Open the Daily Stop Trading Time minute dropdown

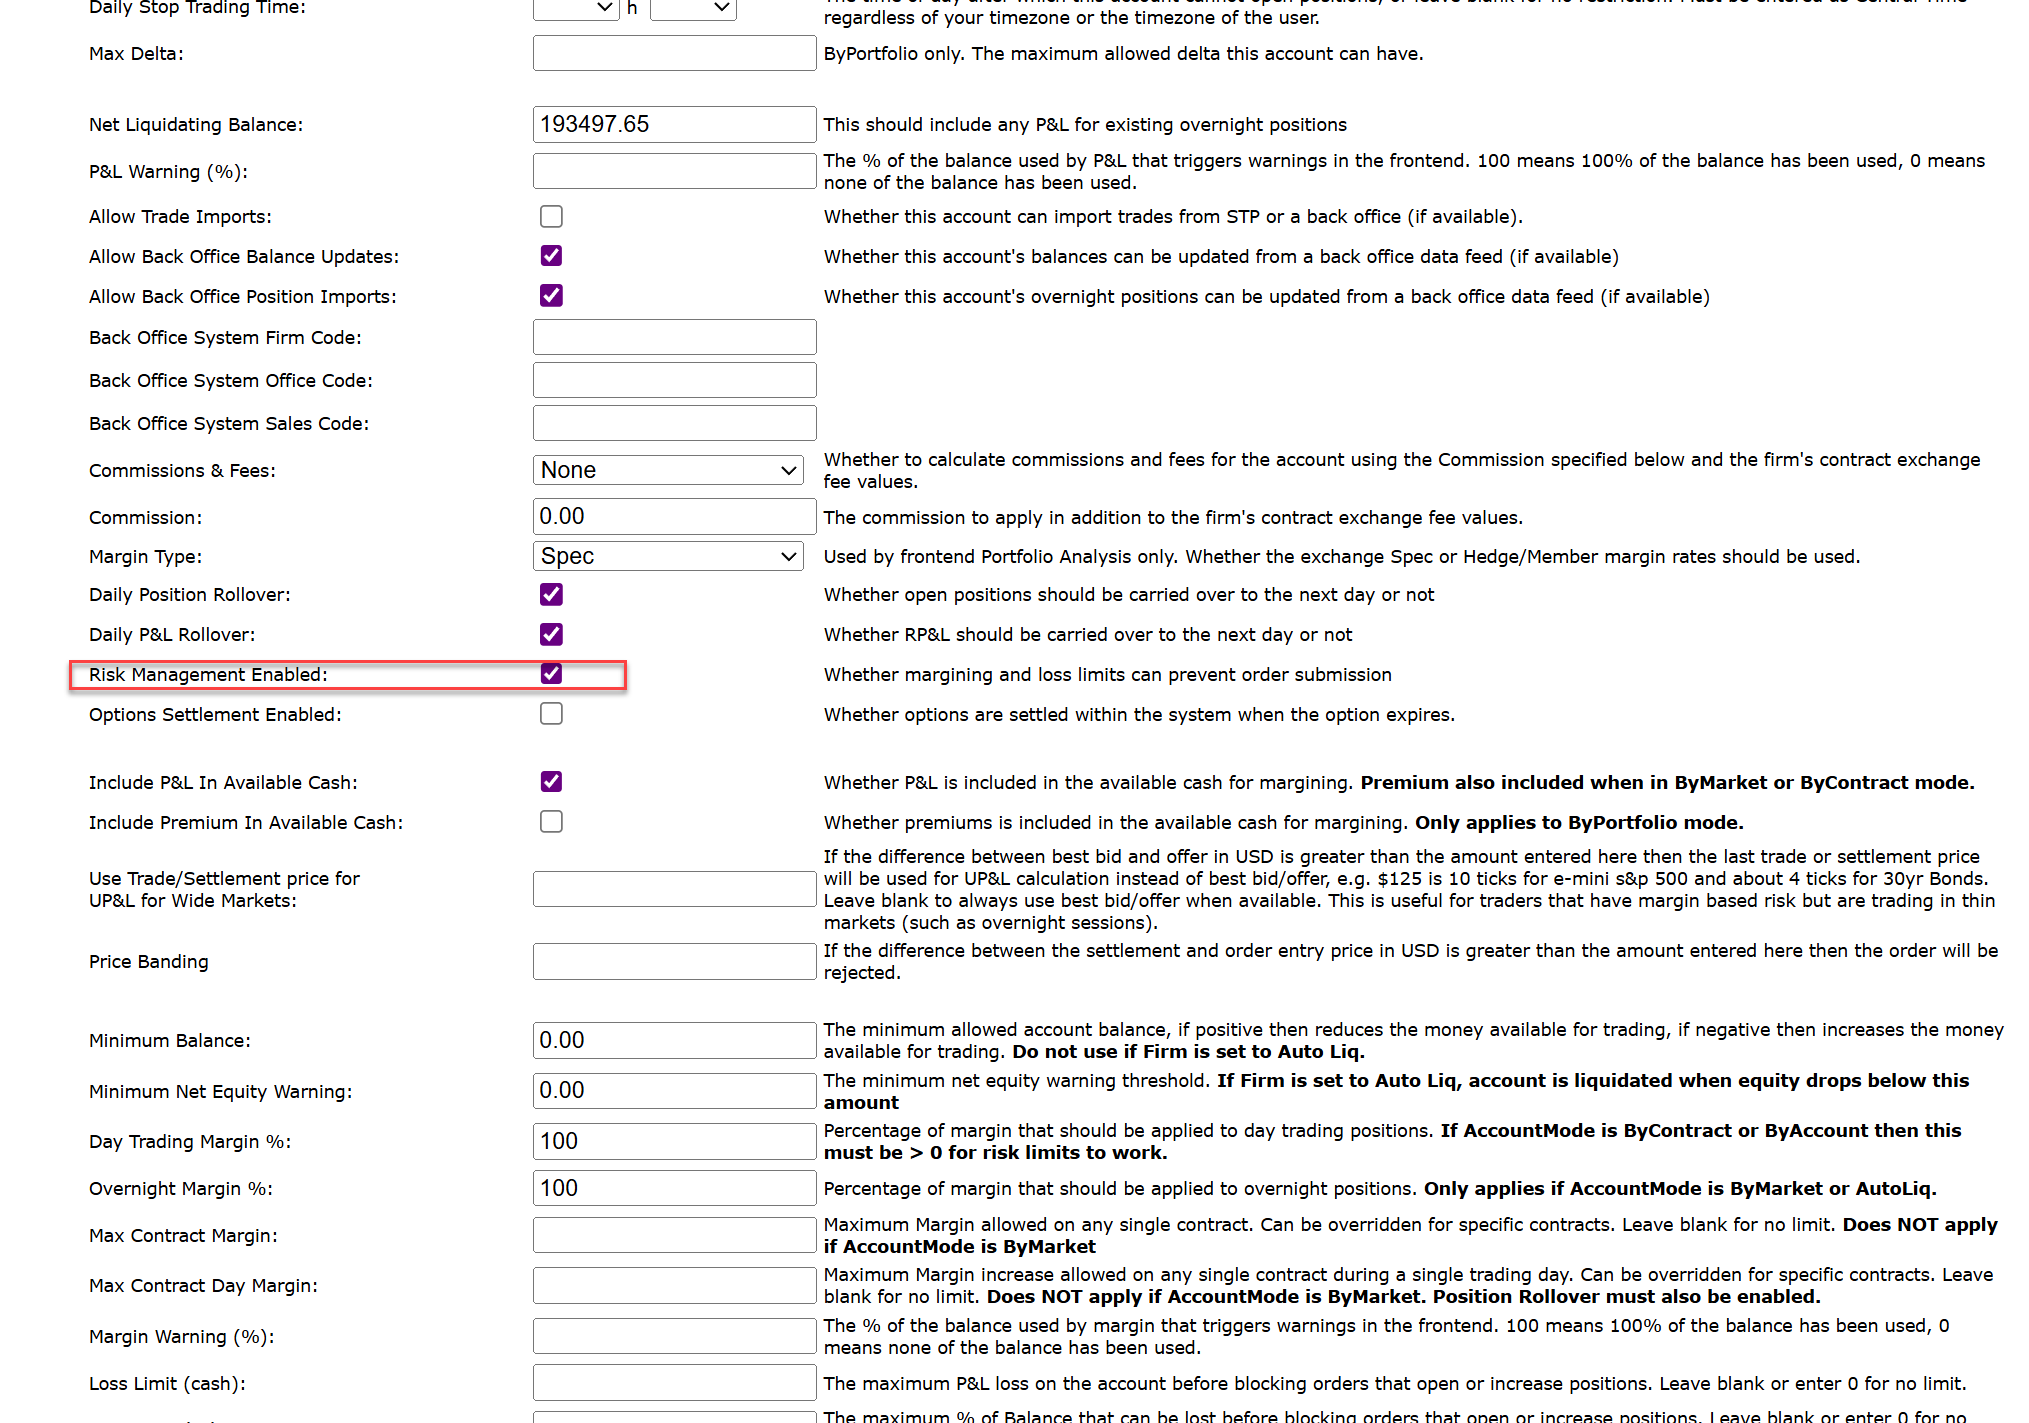[692, 8]
